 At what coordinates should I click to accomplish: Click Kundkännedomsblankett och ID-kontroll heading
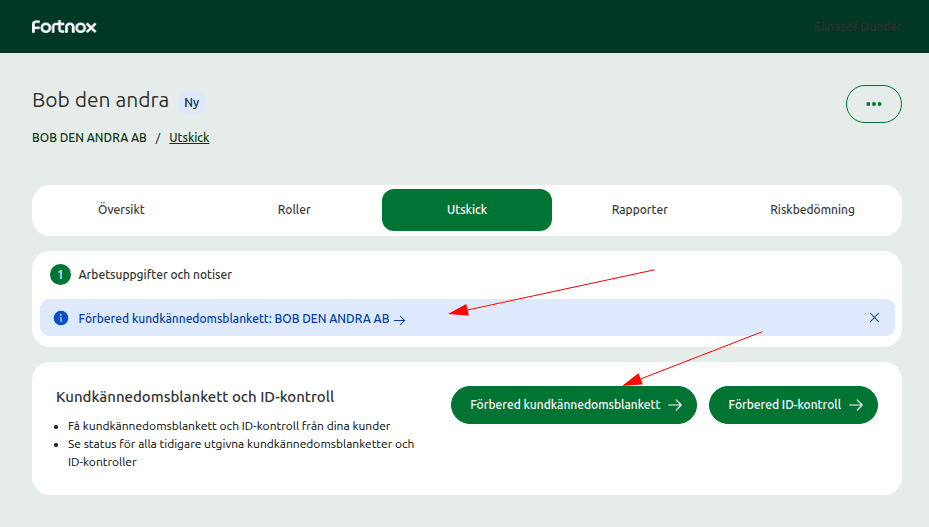pyautogui.click(x=195, y=397)
